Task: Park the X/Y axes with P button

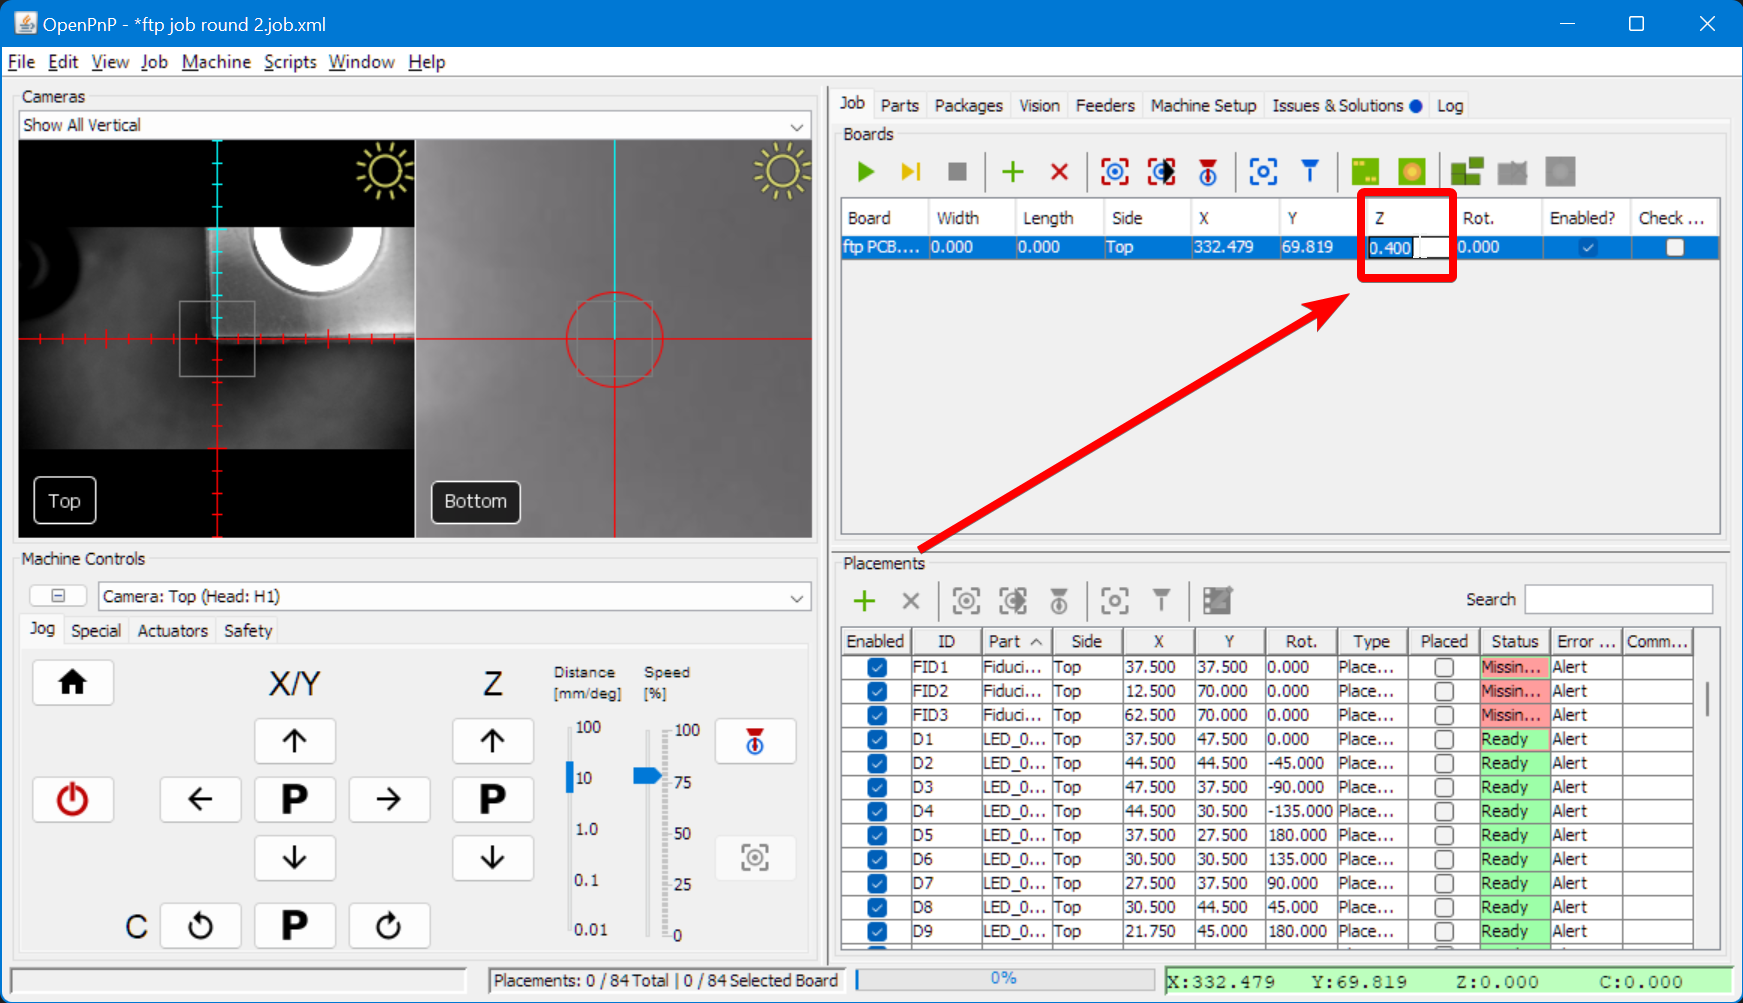Action: (294, 799)
